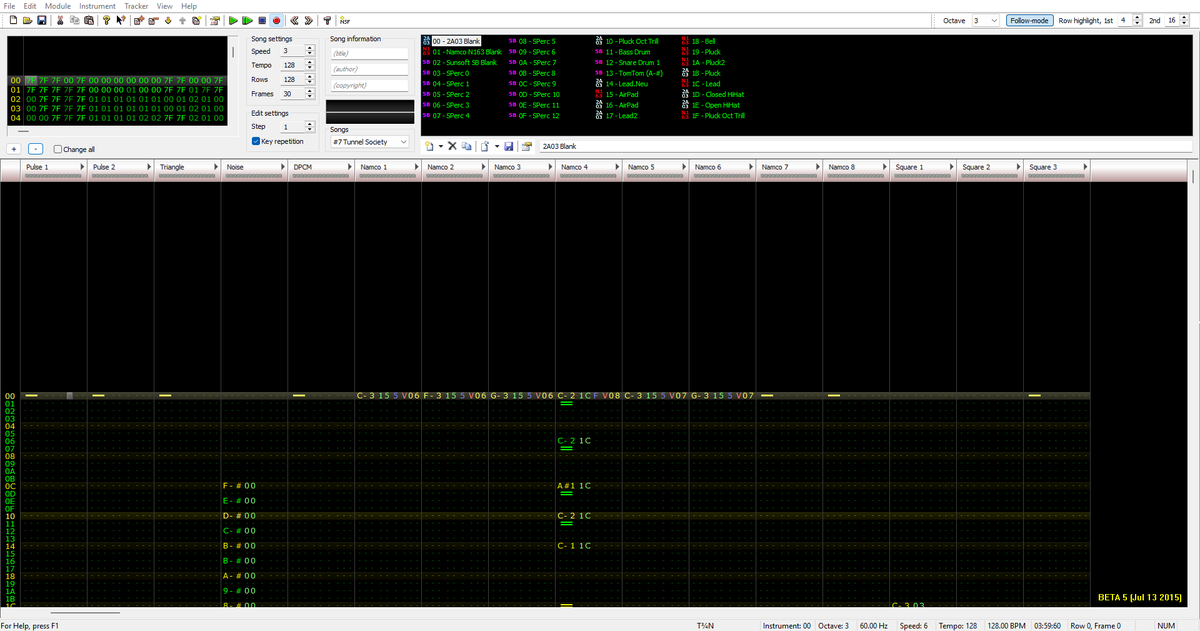Open the Help menu
Screen dimensions: 1200x631
coord(188,6)
